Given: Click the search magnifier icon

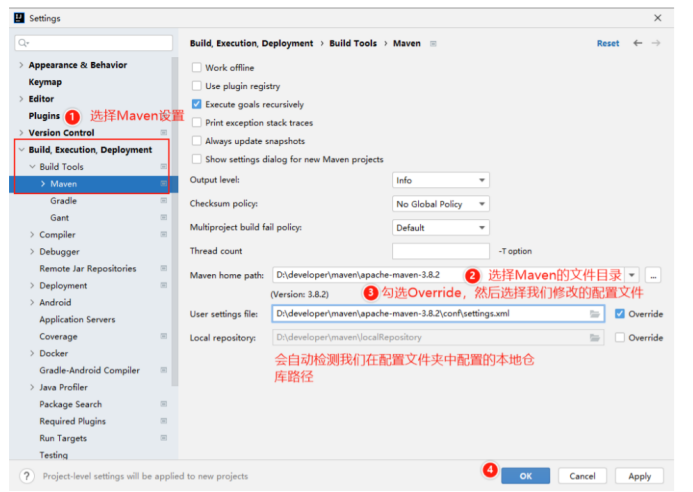Looking at the screenshot, I should 23,43.
